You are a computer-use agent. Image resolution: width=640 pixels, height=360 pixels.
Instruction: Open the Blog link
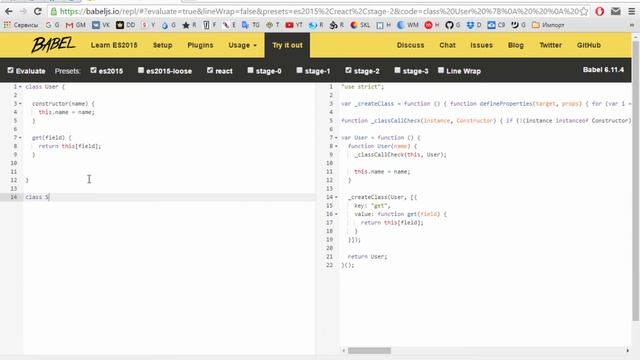516,45
